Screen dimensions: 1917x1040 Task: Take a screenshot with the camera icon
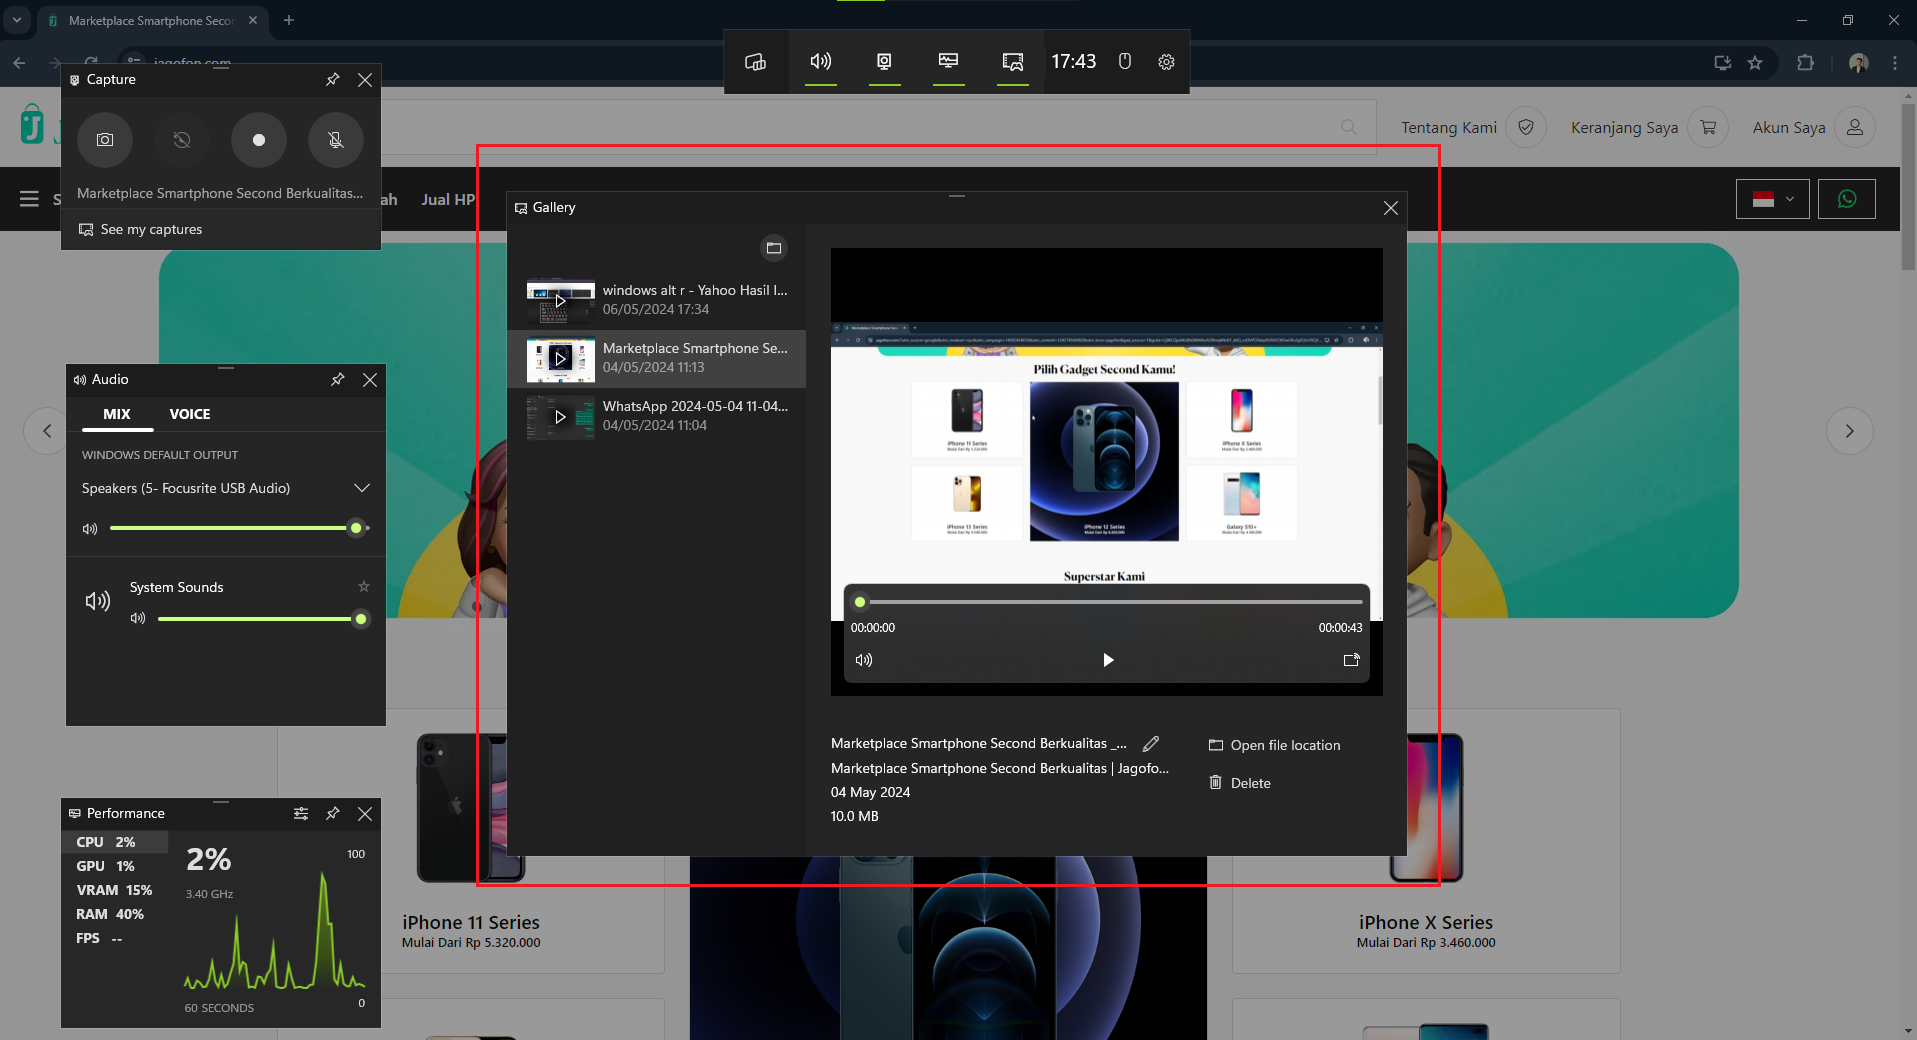coord(105,140)
